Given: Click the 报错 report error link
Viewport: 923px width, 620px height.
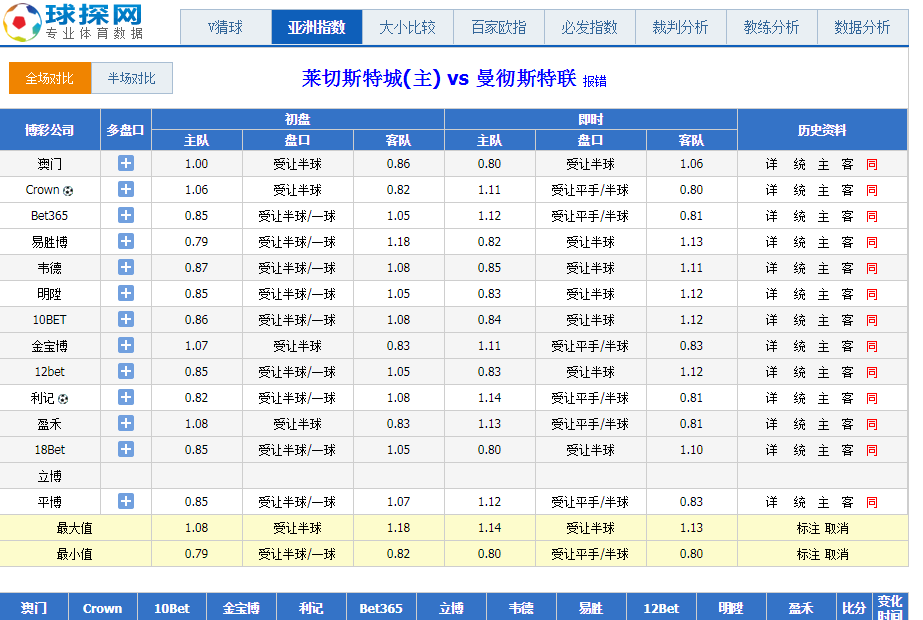Looking at the screenshot, I should 595,81.
